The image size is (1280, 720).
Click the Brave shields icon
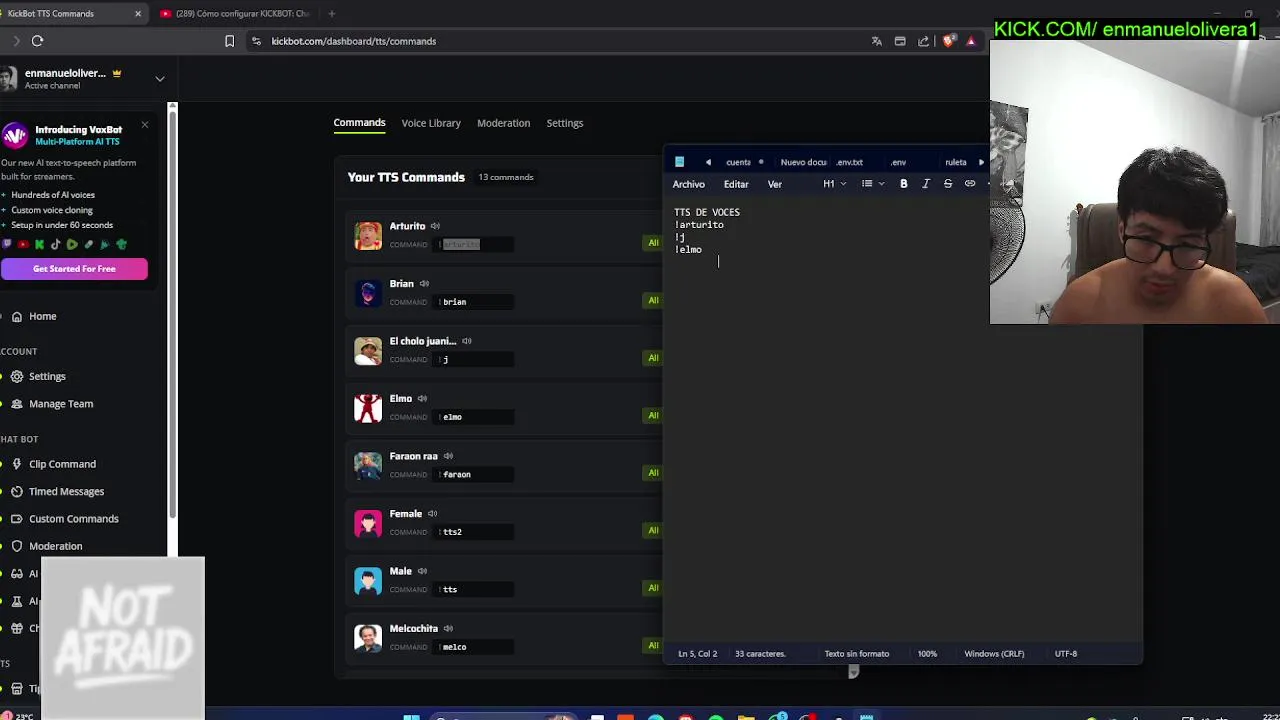pos(948,41)
